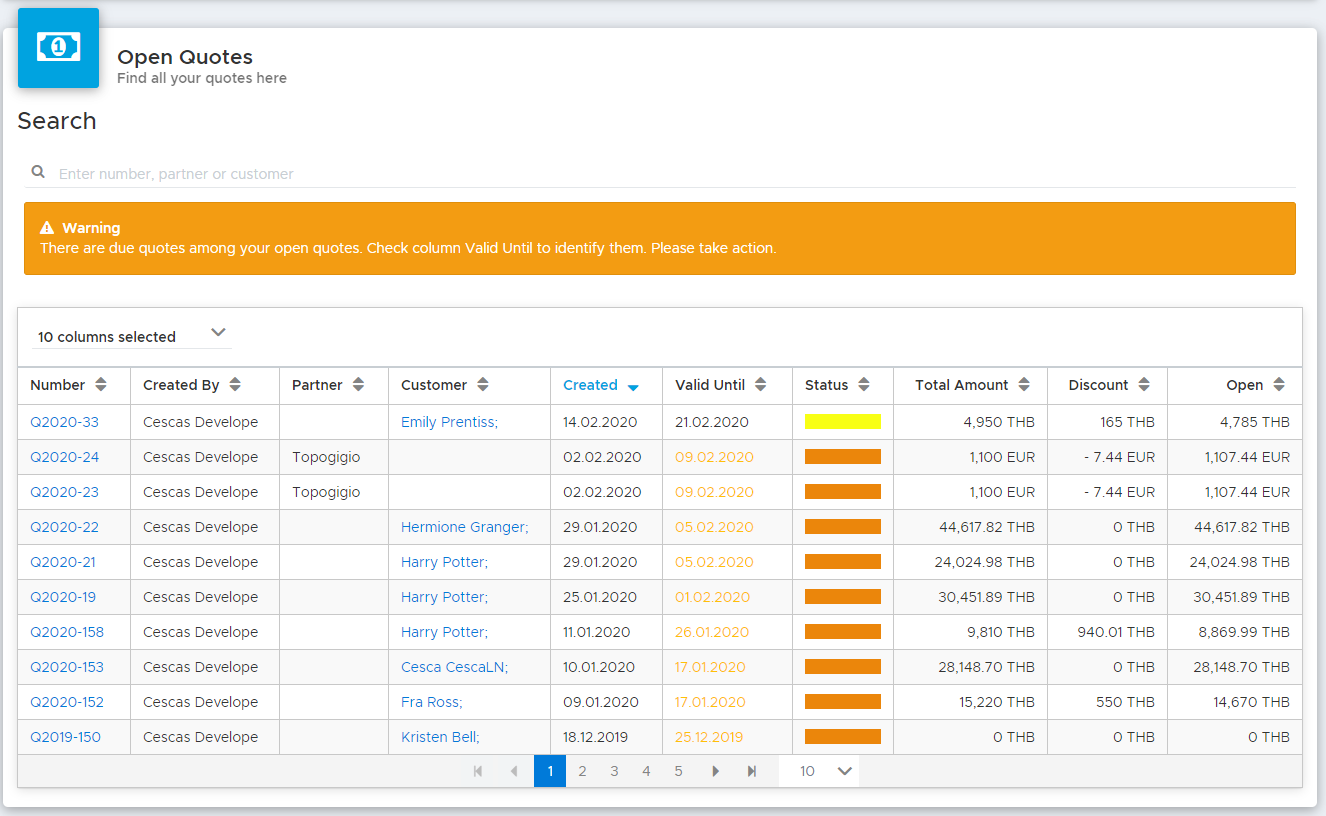
Task: Go to first page icon
Action: click(478, 771)
